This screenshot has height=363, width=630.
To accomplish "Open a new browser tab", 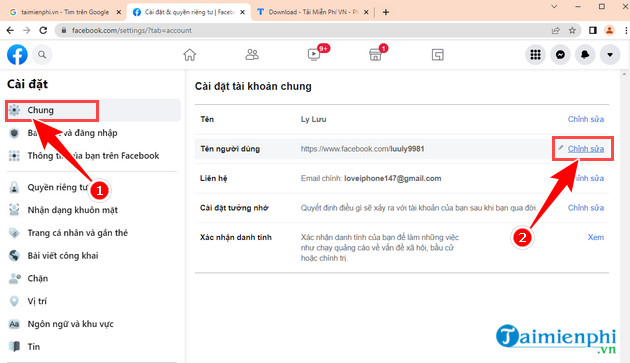I will tap(386, 12).
